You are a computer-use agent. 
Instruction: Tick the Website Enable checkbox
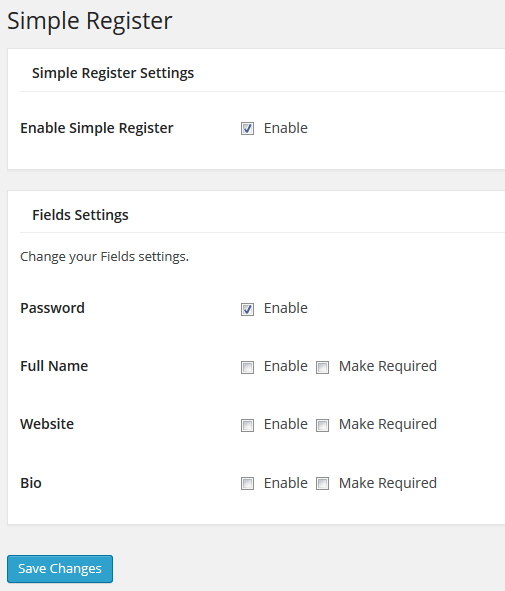point(247,425)
